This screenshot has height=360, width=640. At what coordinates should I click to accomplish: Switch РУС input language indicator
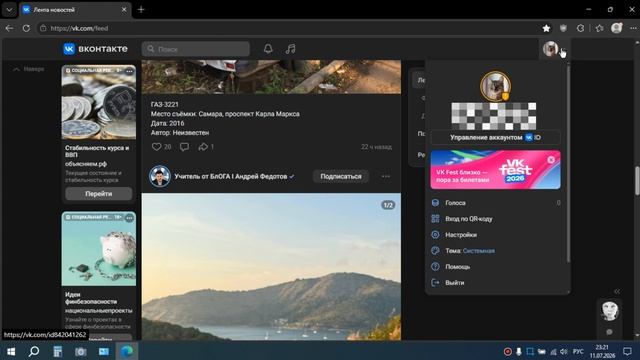(x=578, y=351)
